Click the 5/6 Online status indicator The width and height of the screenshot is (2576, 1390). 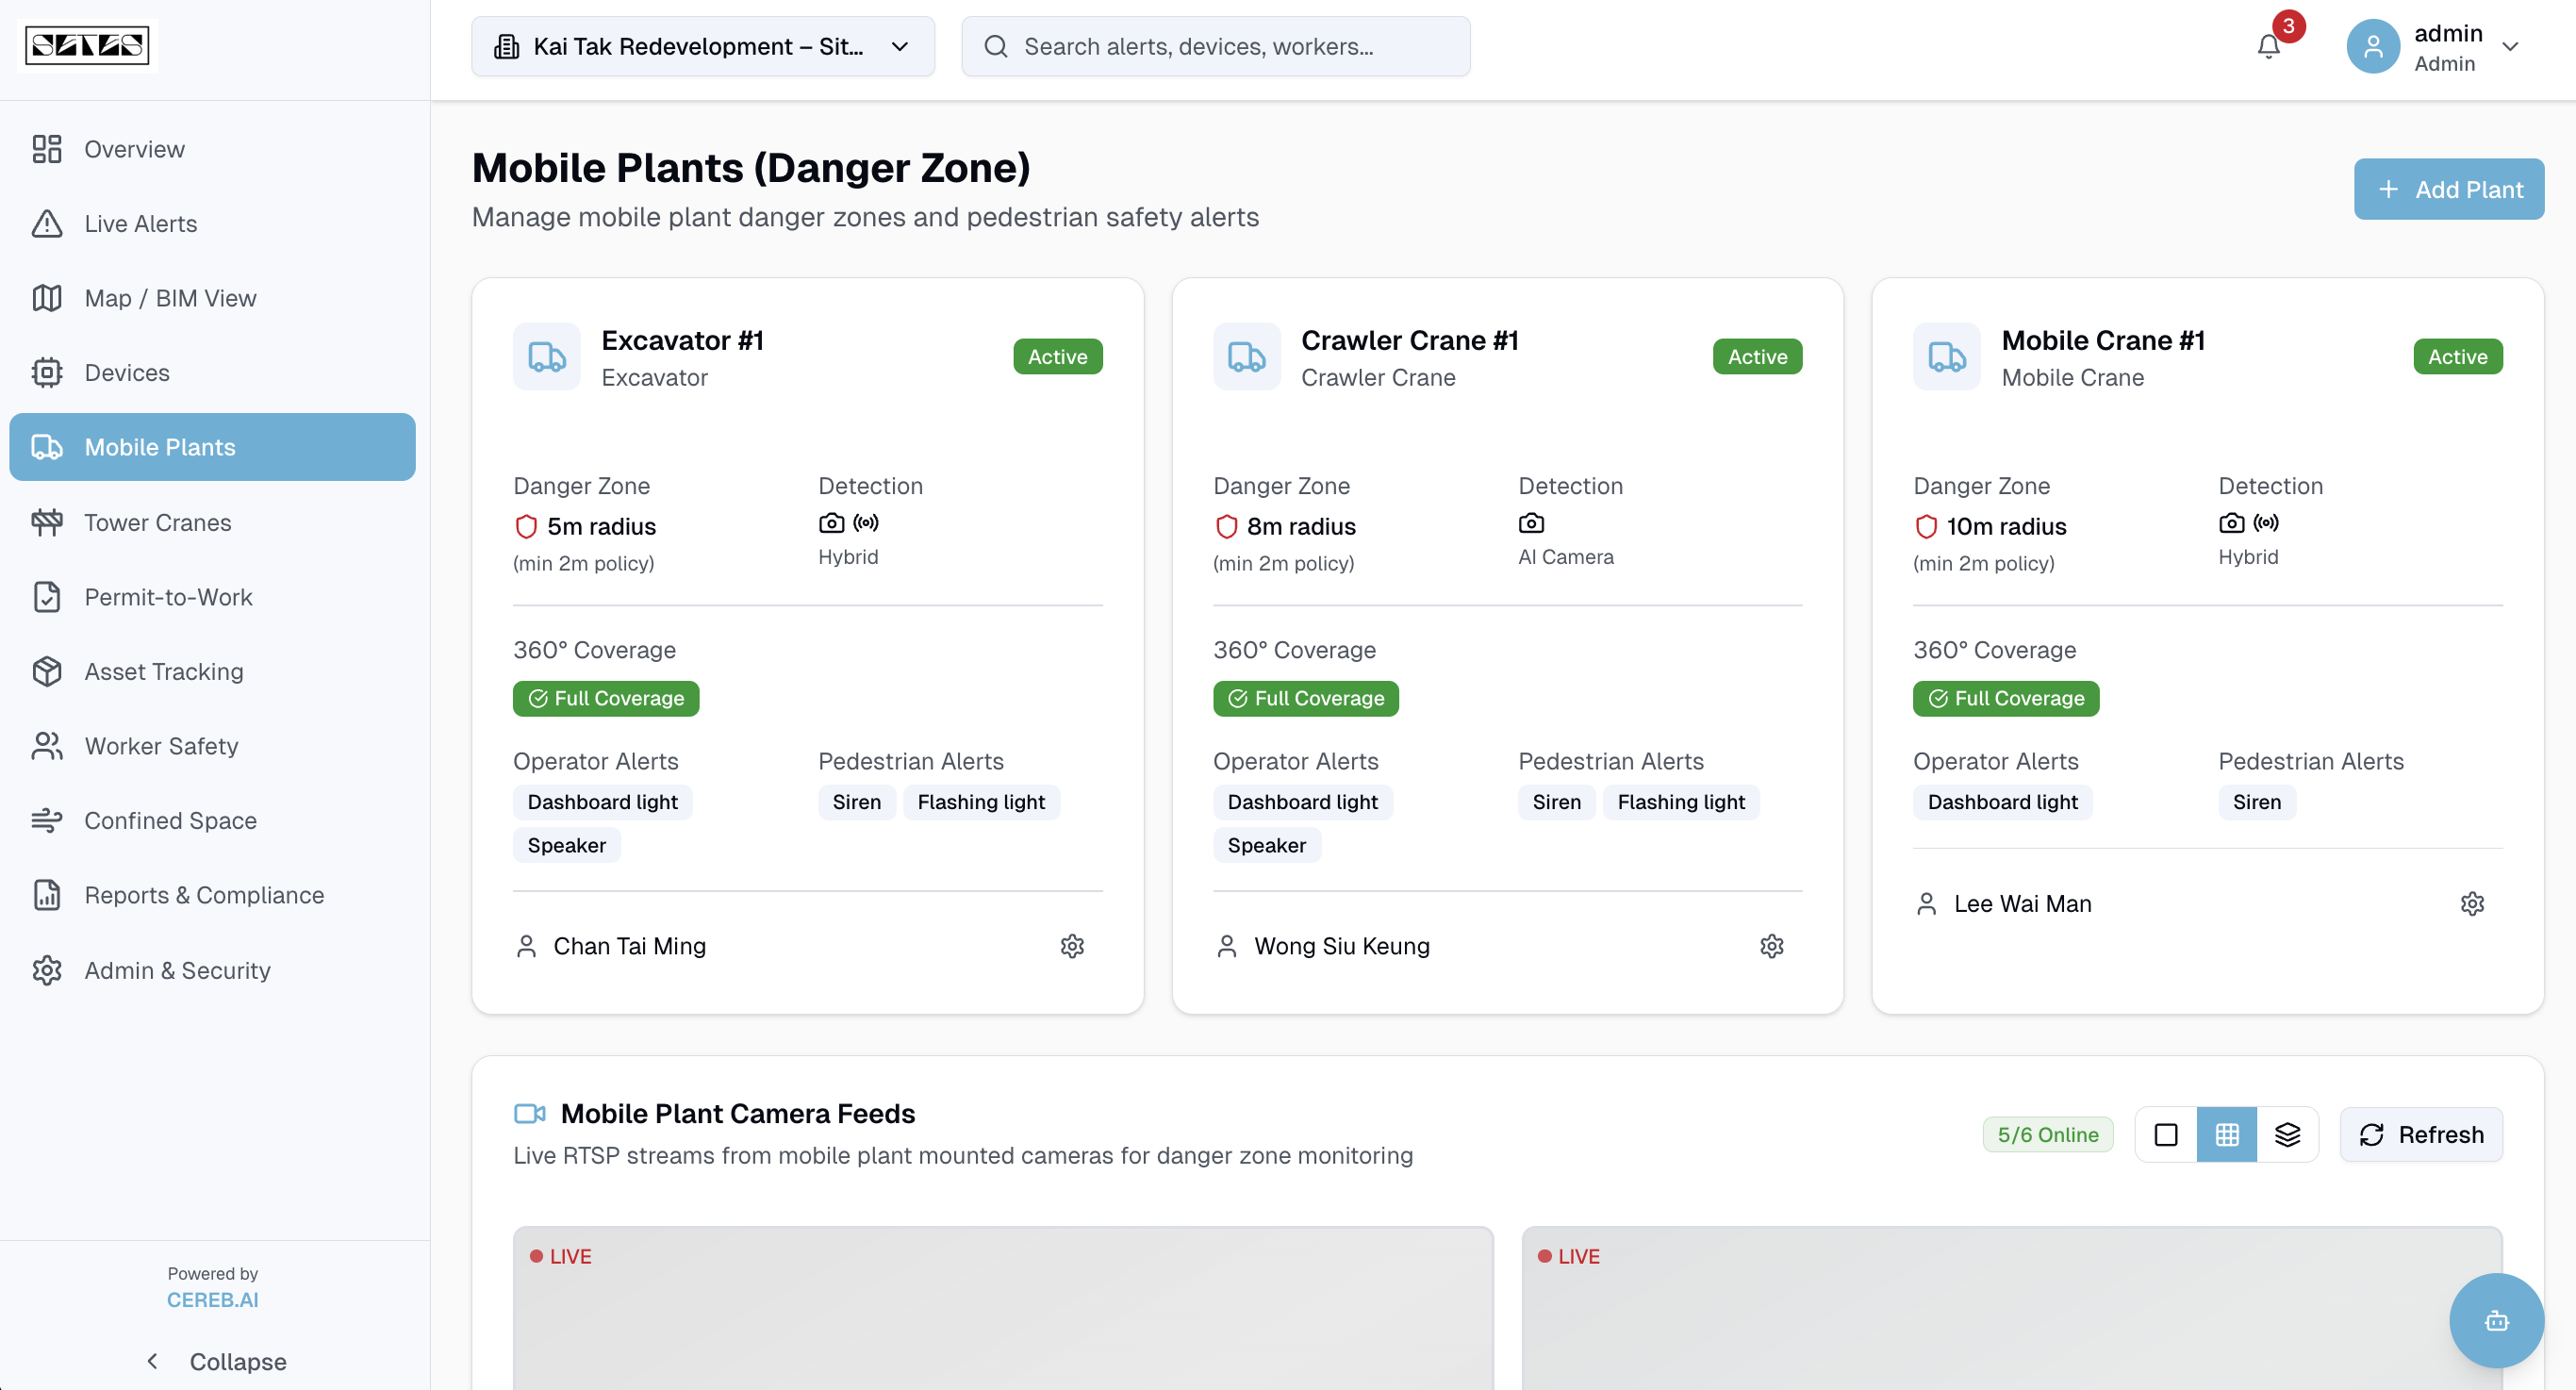coord(2048,1134)
